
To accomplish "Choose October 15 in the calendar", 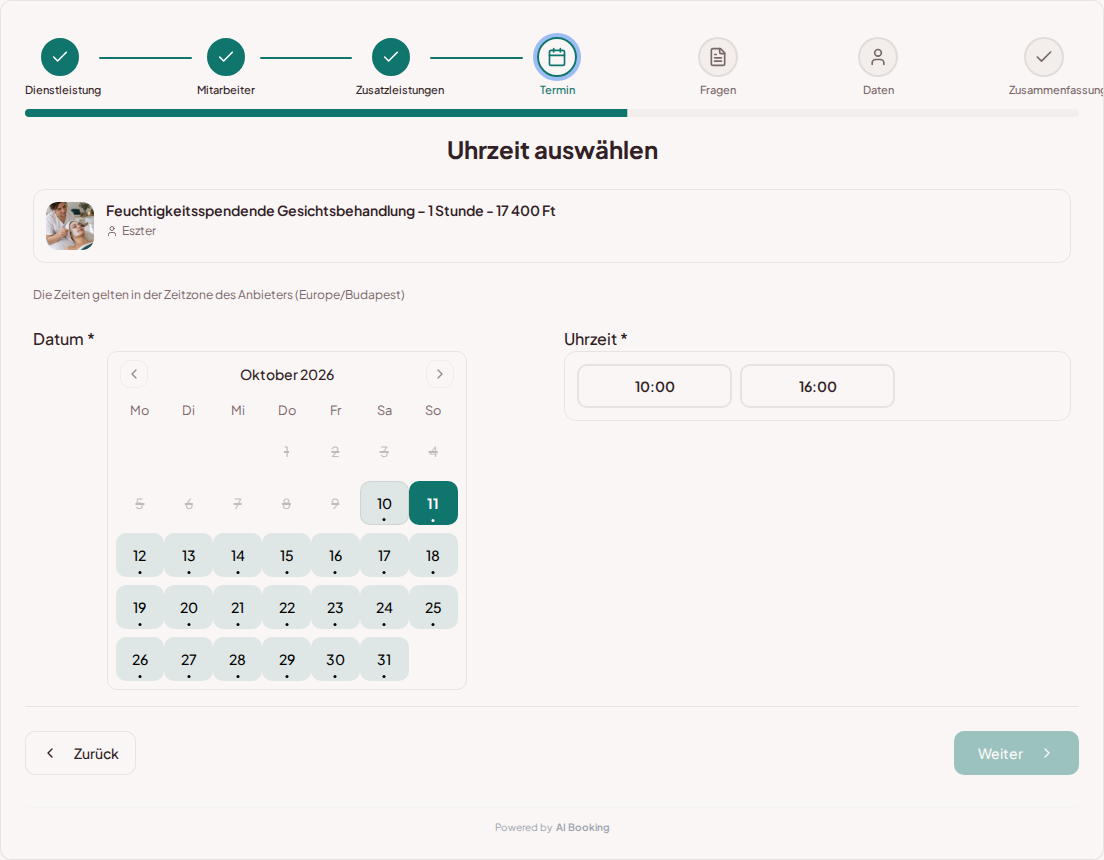I will click(287, 555).
